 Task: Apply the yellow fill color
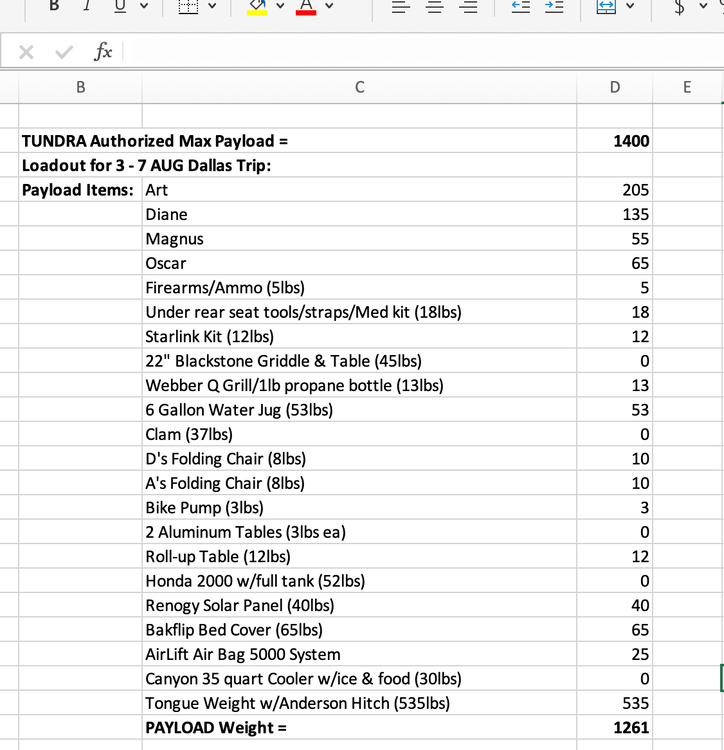coord(257,7)
